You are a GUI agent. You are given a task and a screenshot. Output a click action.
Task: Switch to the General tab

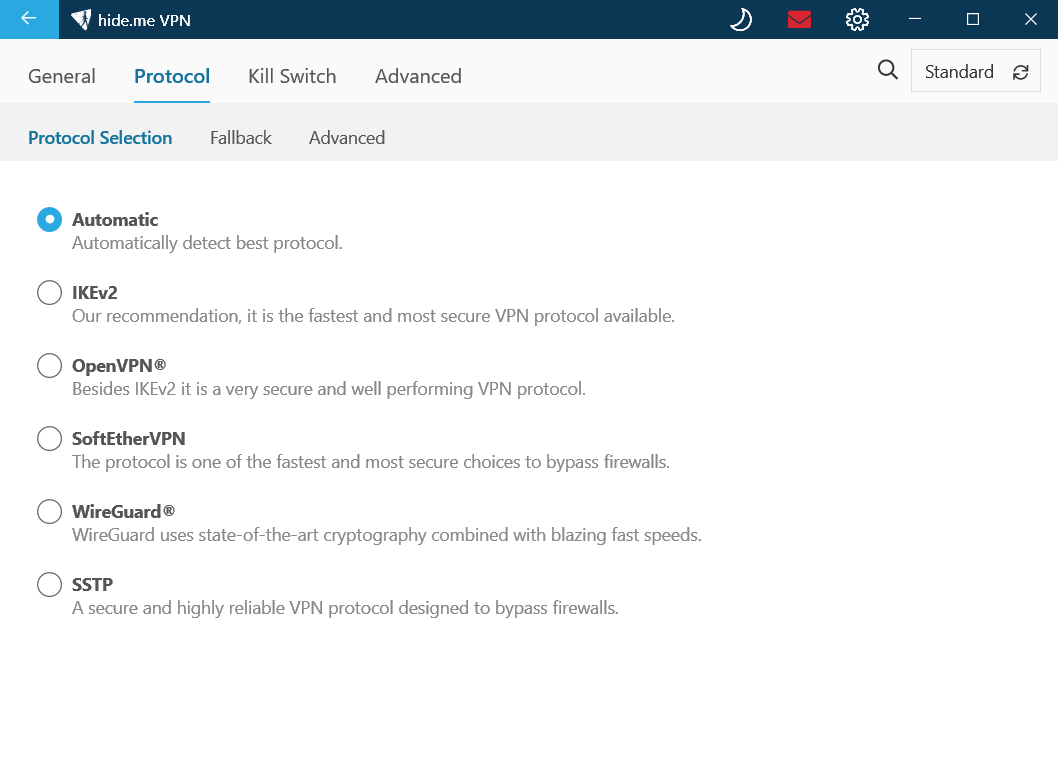[62, 76]
